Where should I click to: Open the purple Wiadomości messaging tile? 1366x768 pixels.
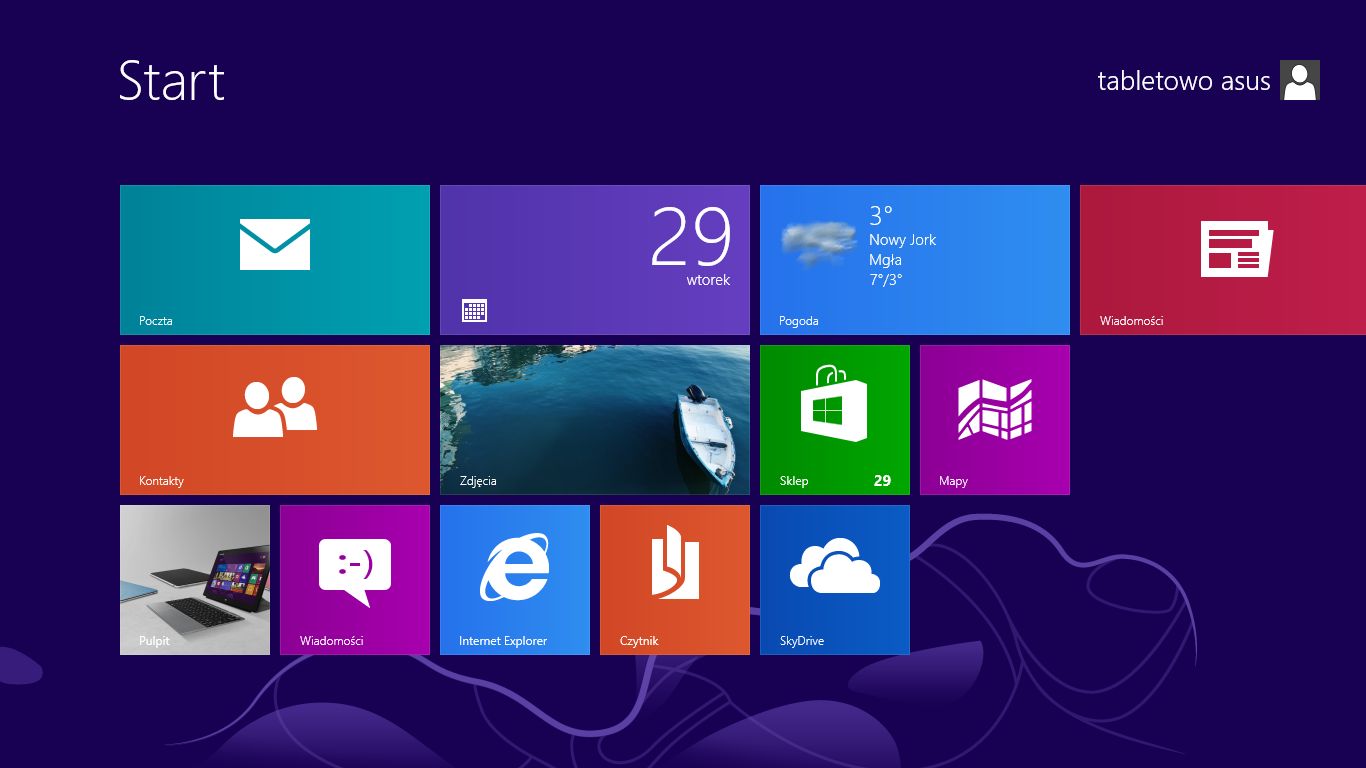(x=355, y=580)
